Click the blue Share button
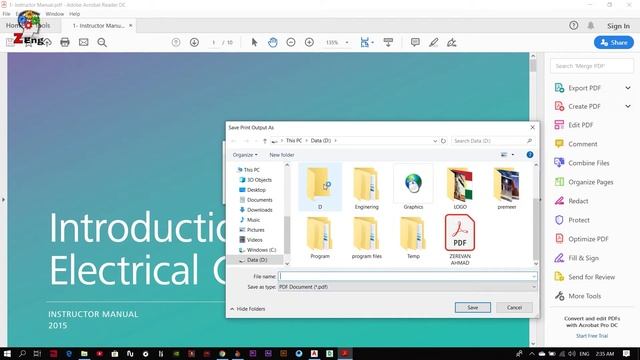 tap(614, 42)
